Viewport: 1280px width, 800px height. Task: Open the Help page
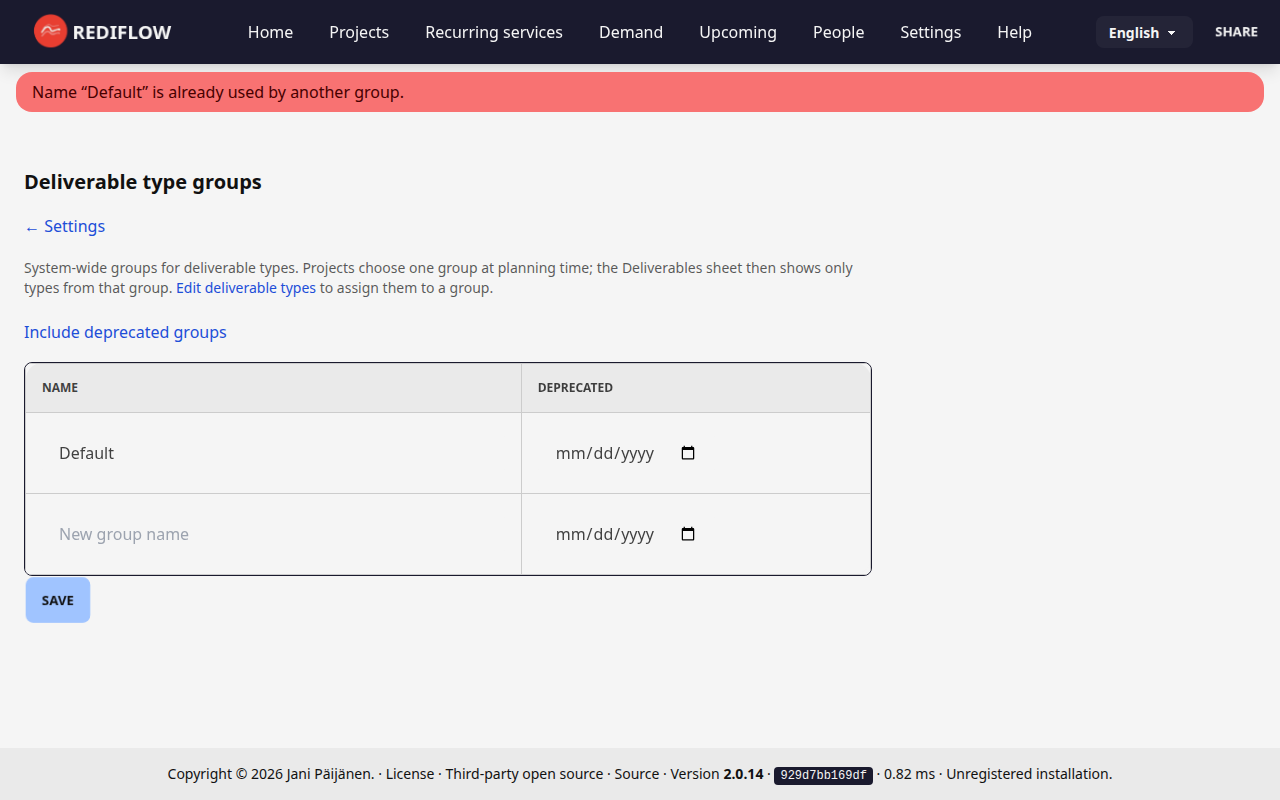click(1014, 32)
